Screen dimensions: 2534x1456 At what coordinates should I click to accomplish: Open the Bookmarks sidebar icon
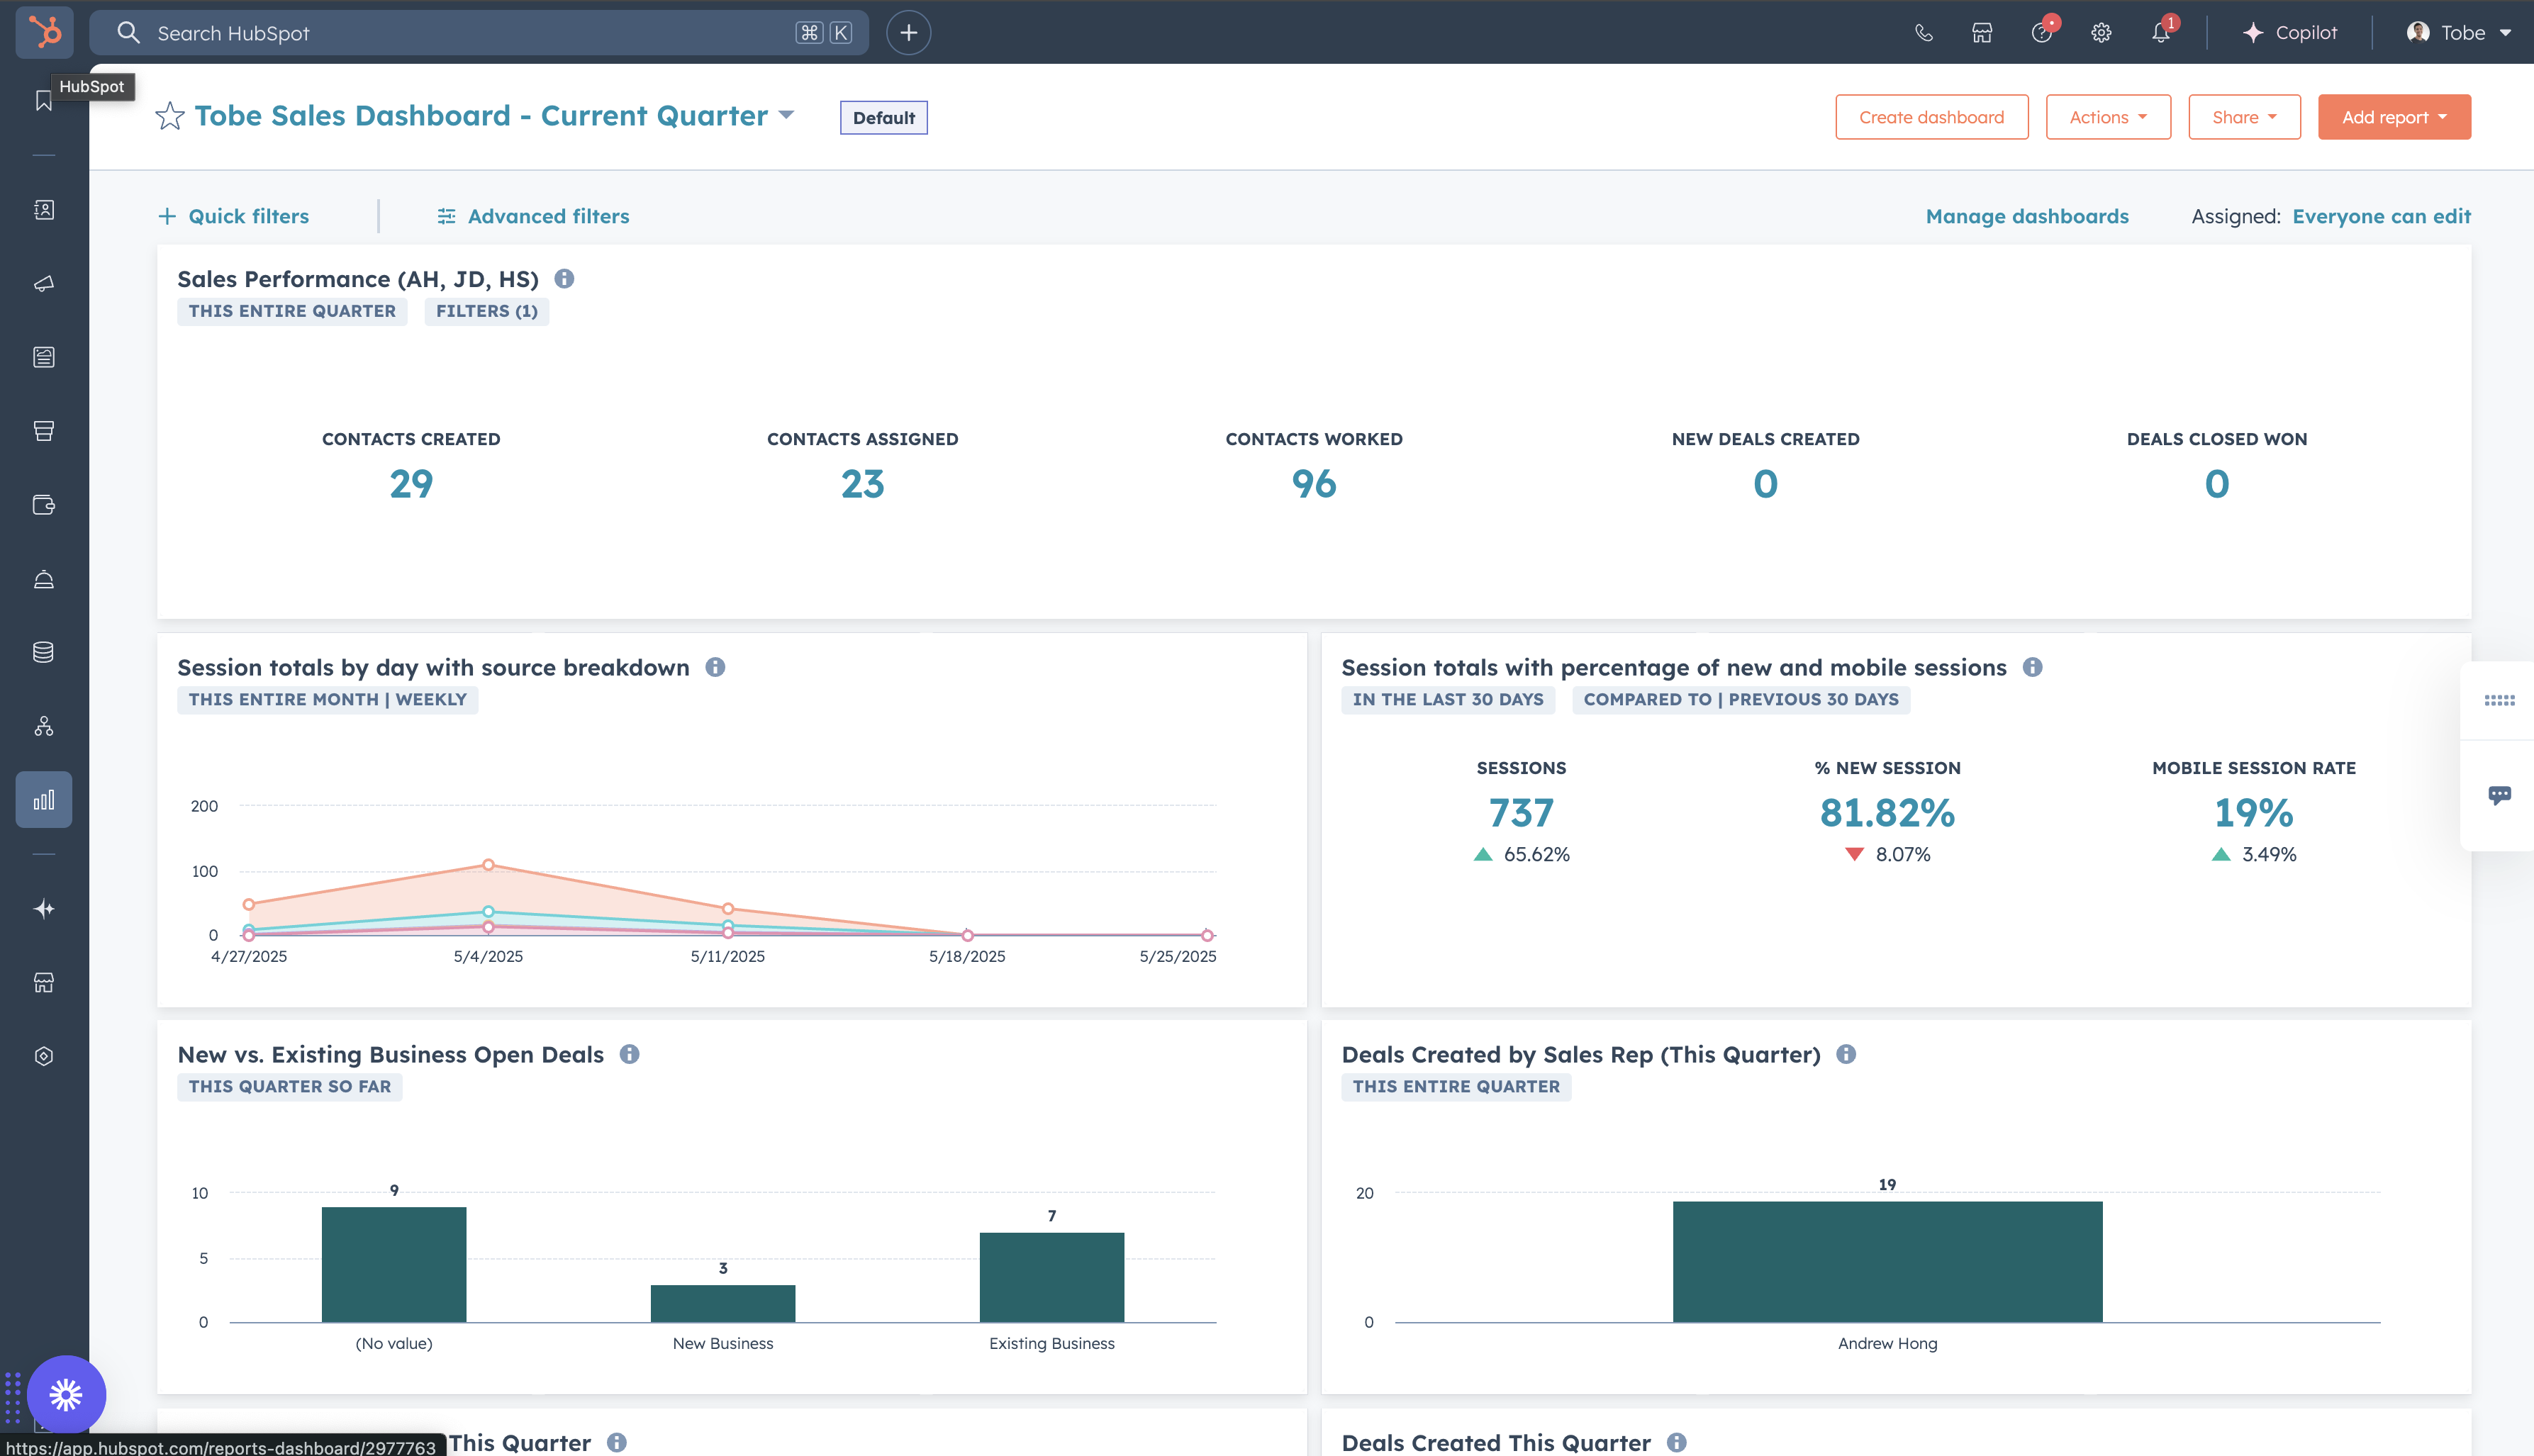tap(44, 100)
